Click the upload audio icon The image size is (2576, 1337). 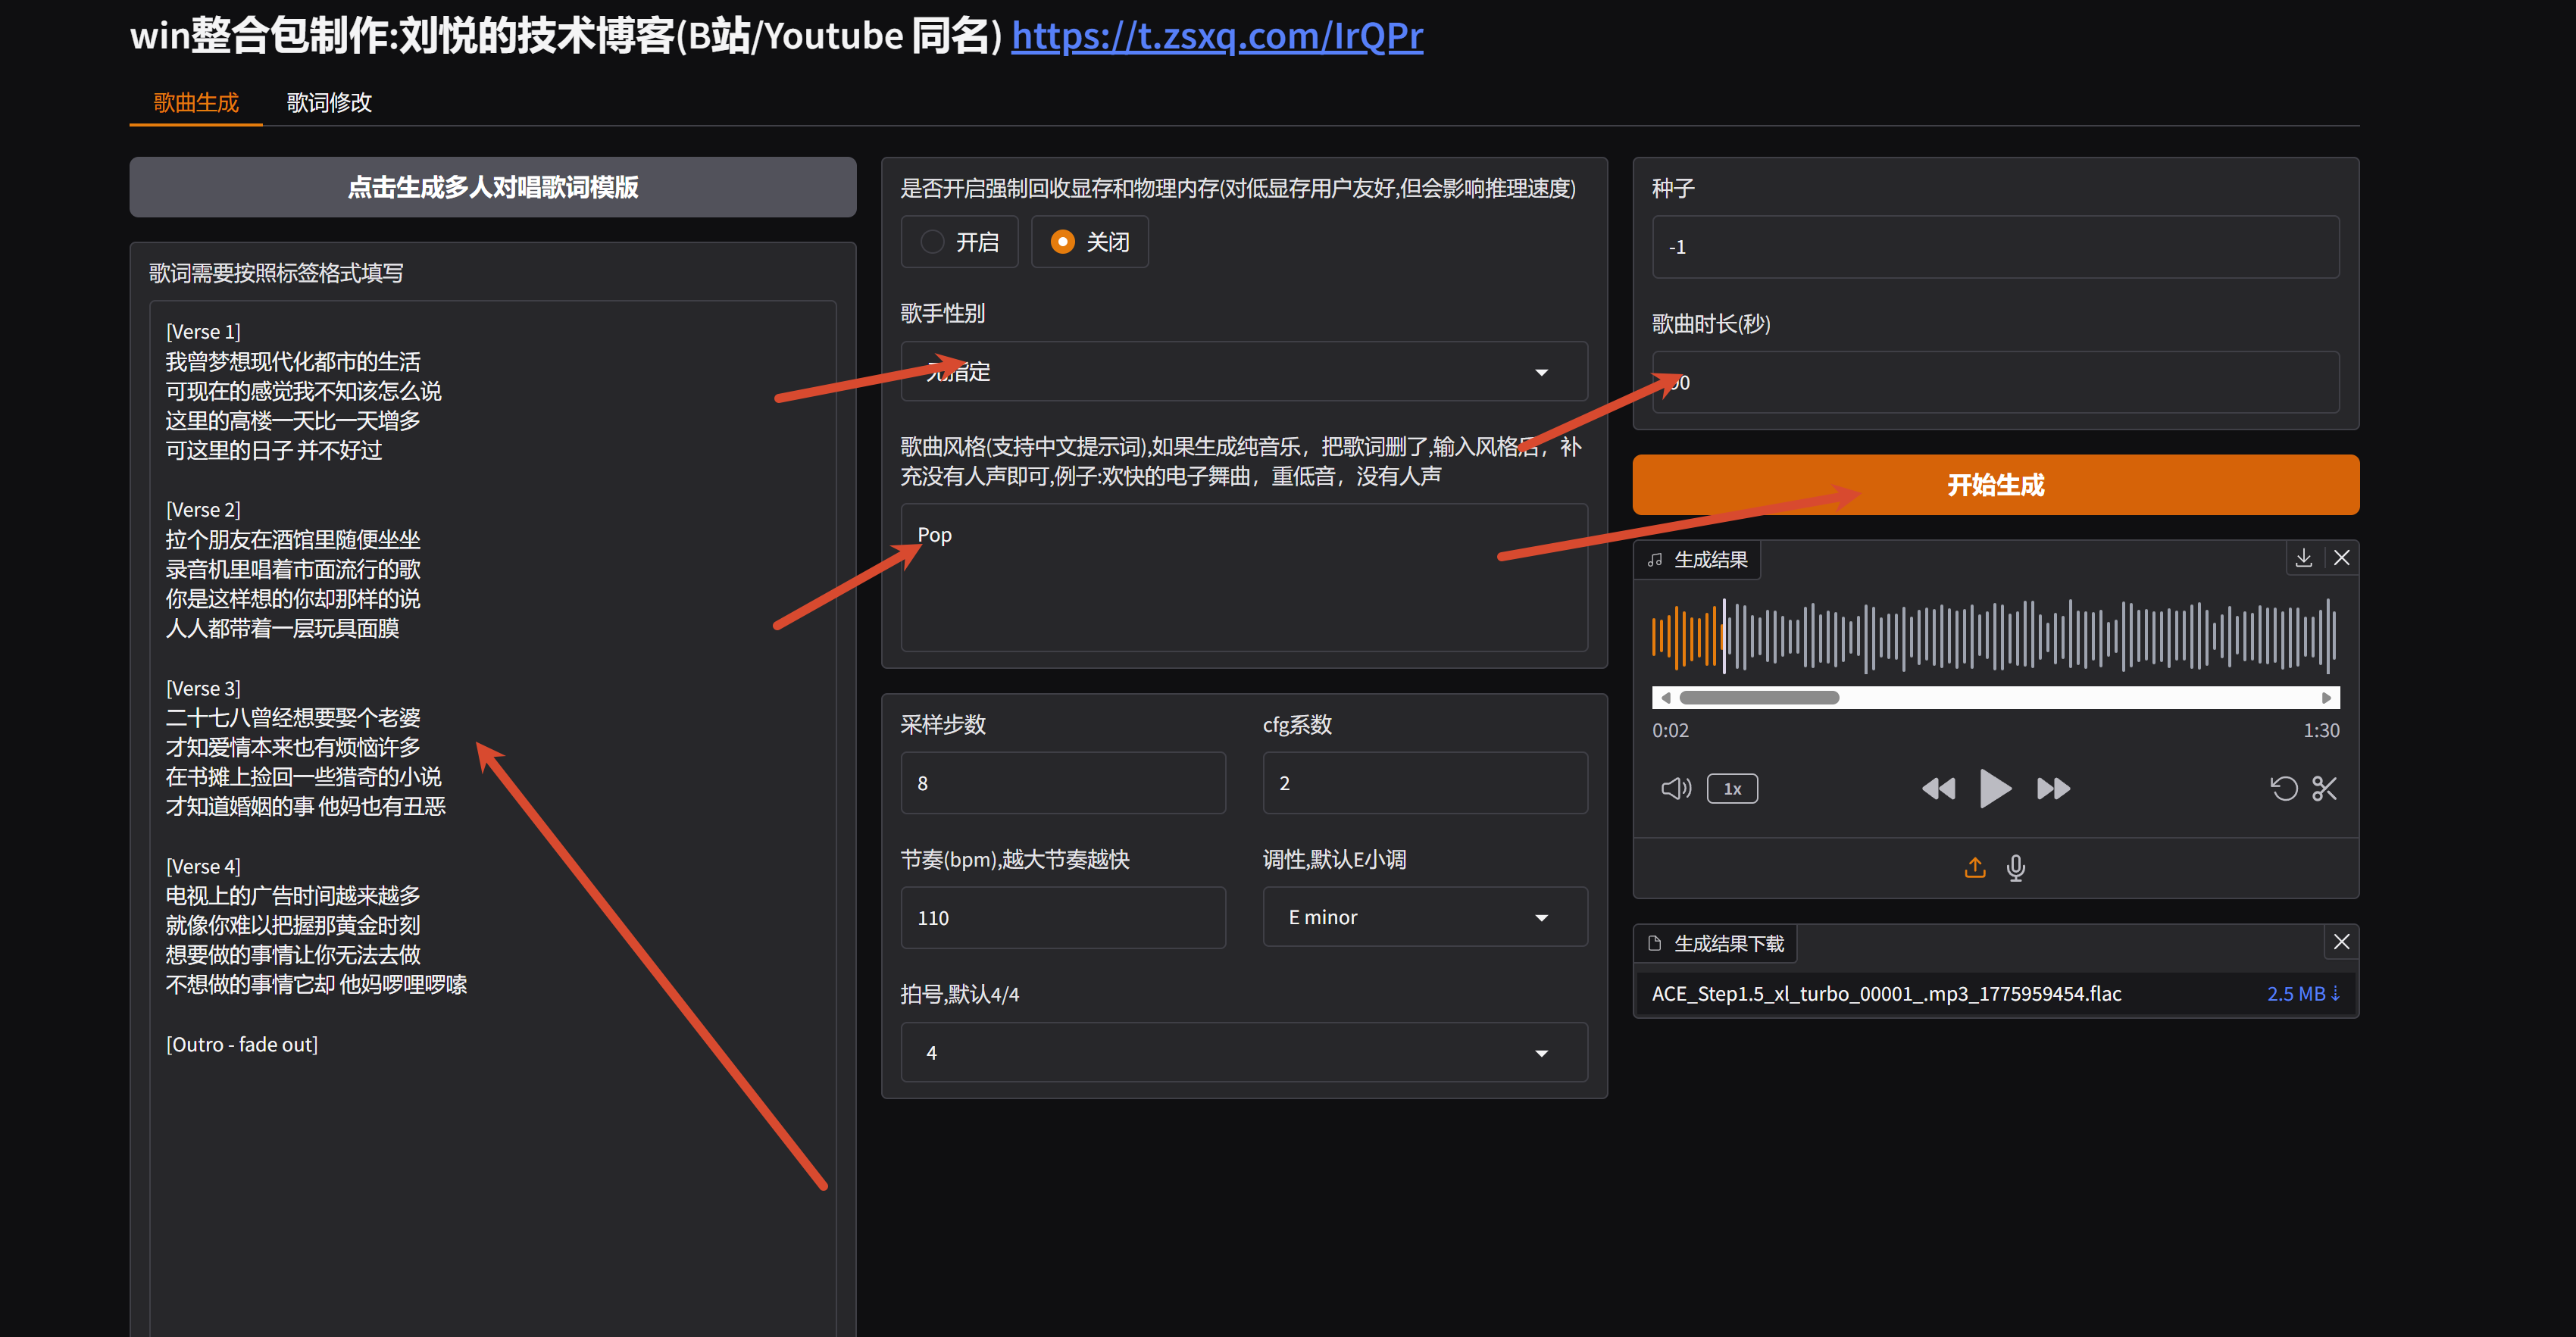coord(1974,867)
